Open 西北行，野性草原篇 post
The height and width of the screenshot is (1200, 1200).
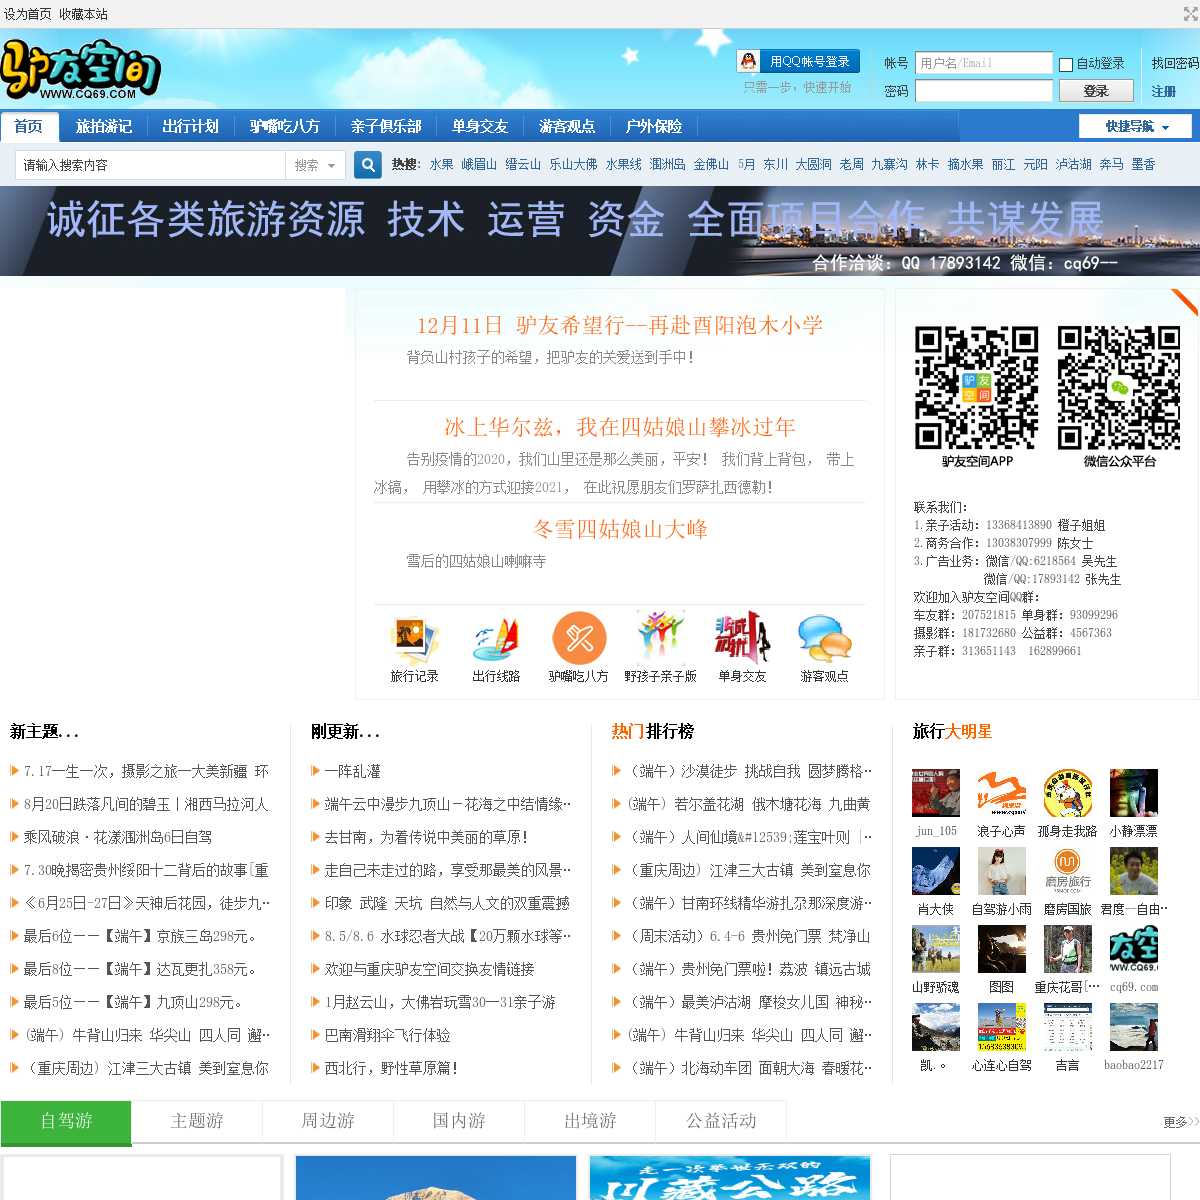(391, 1068)
